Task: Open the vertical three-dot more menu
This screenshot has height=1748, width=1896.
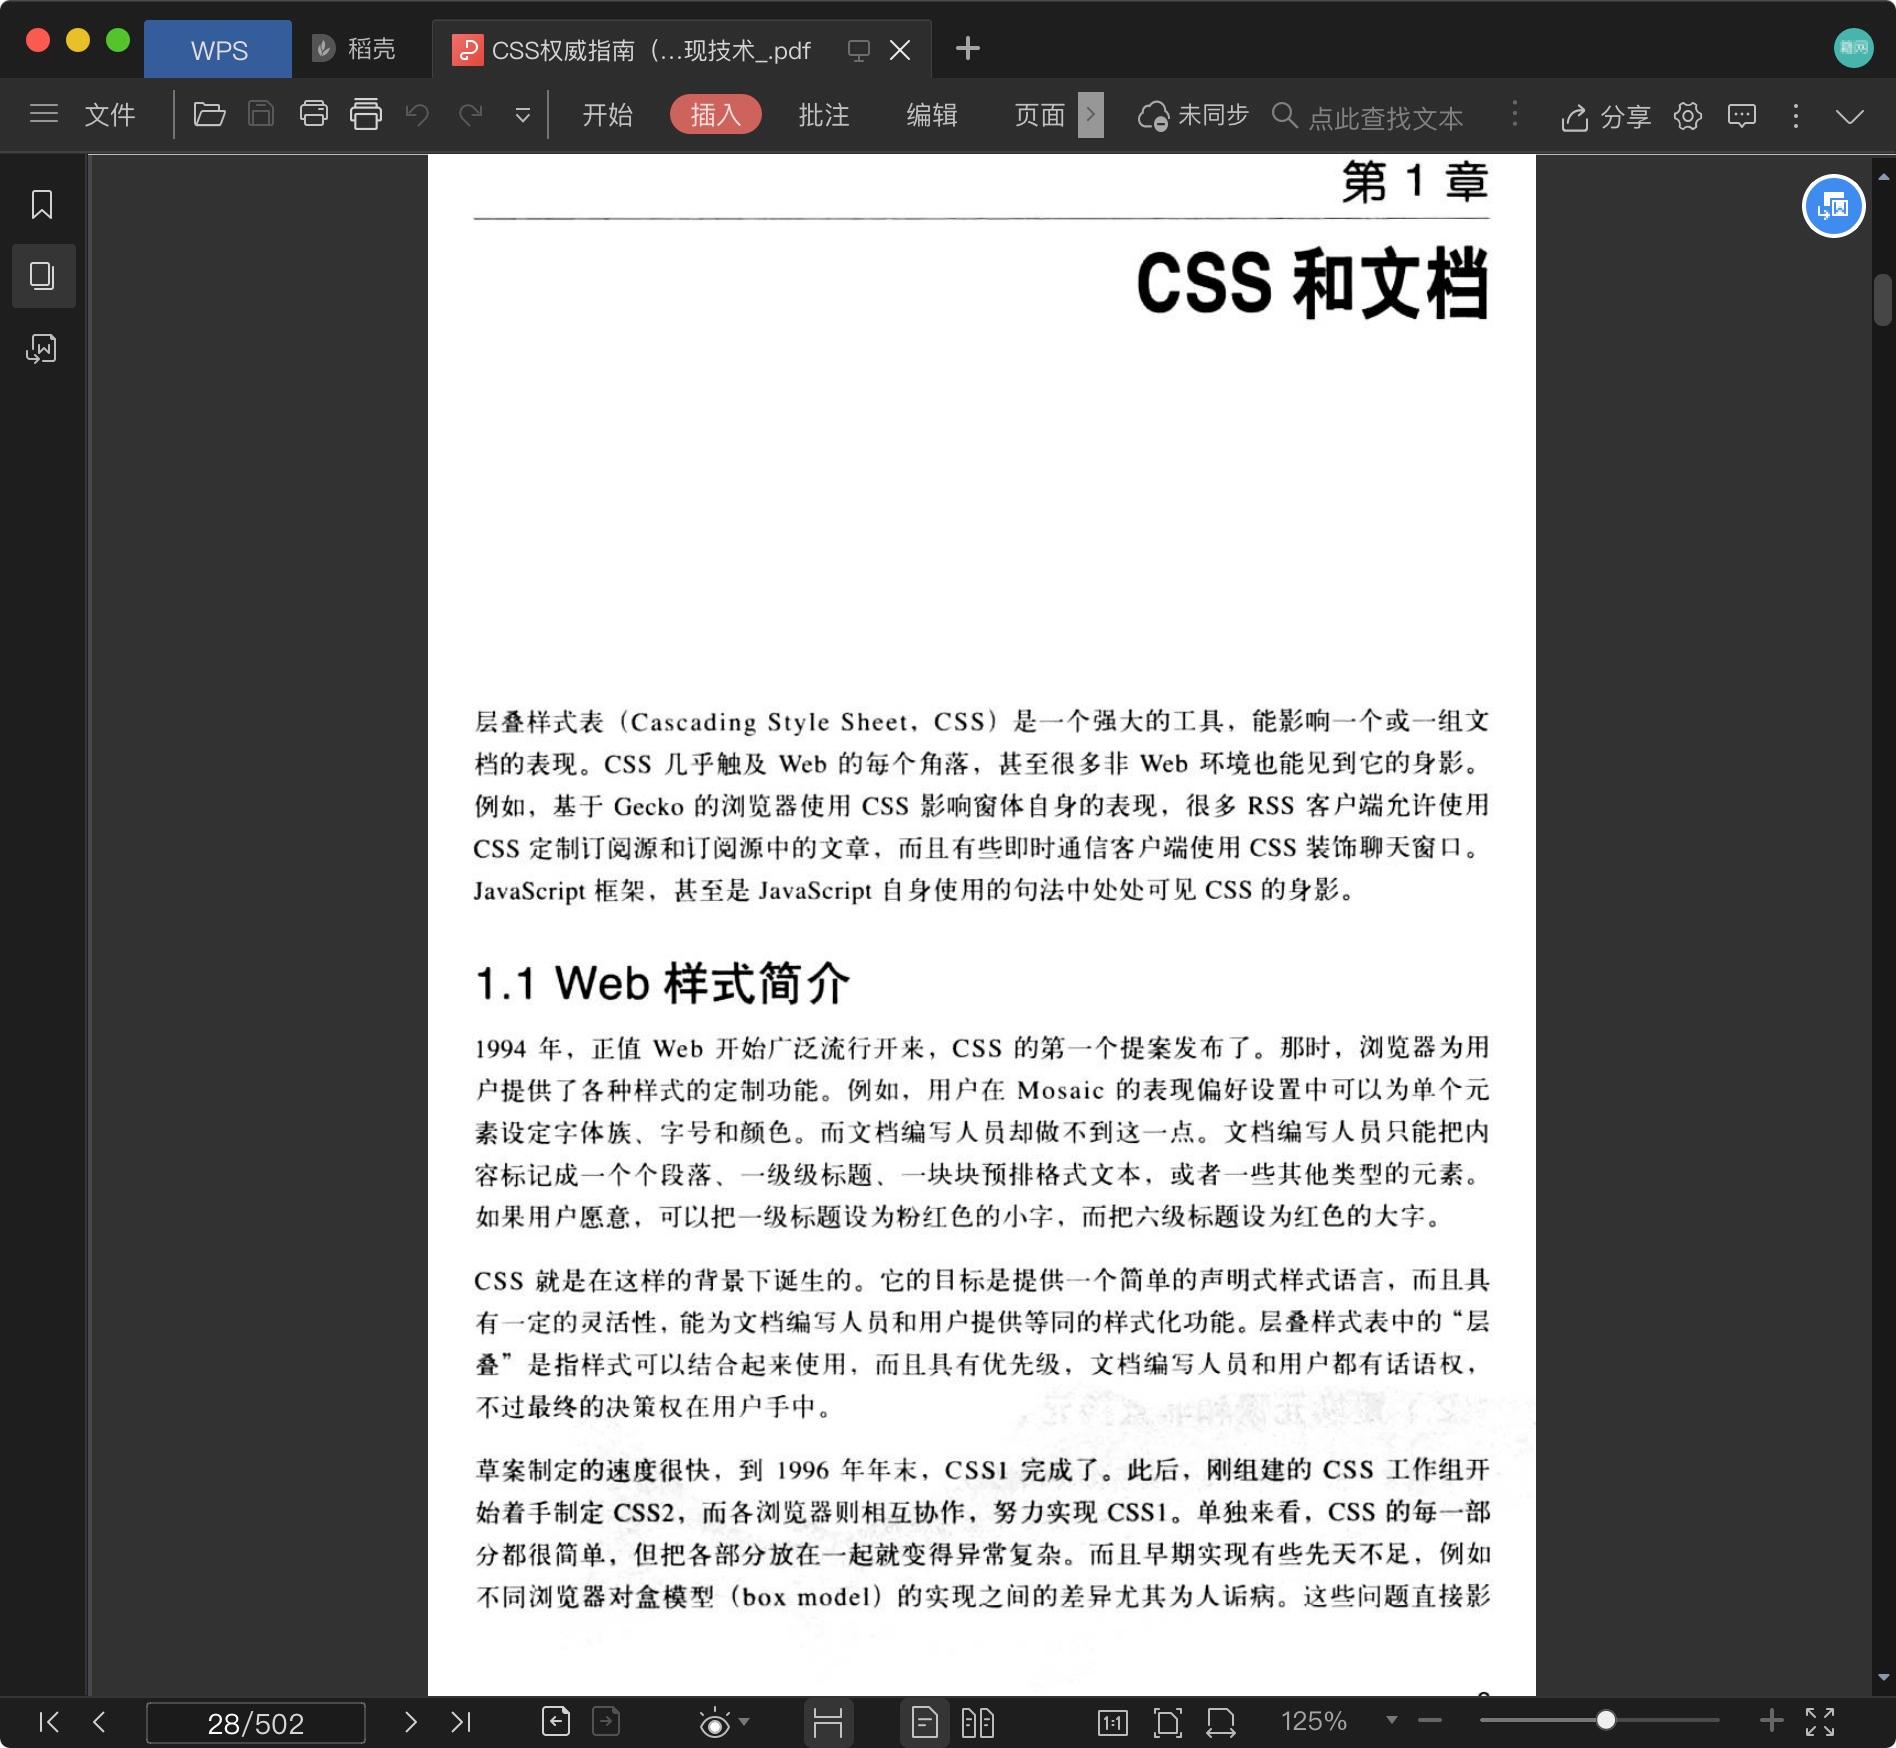Action: (1796, 116)
